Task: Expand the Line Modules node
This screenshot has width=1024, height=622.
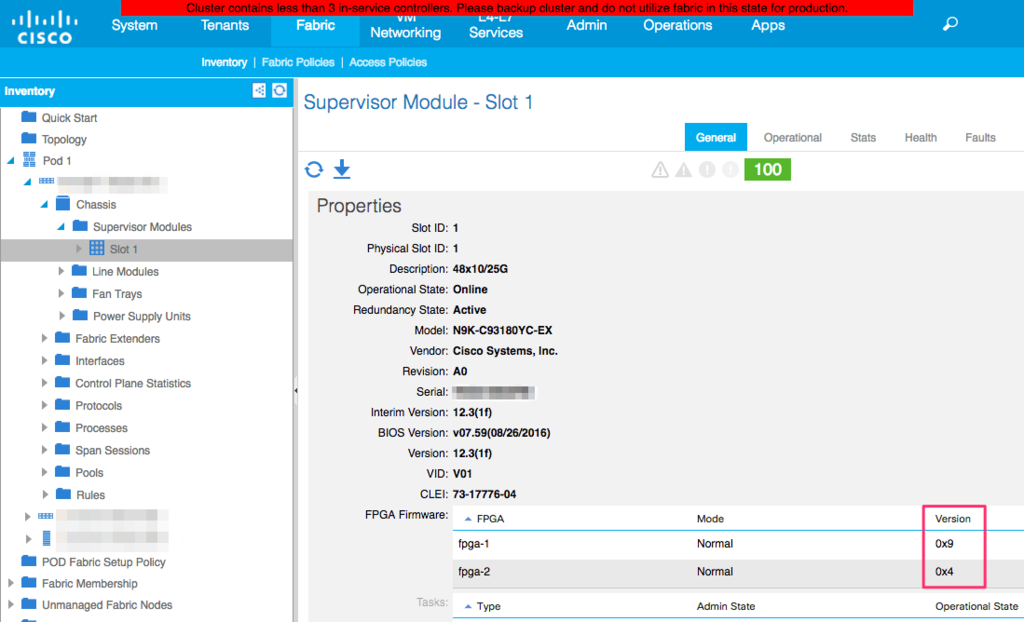Action: click(61, 271)
